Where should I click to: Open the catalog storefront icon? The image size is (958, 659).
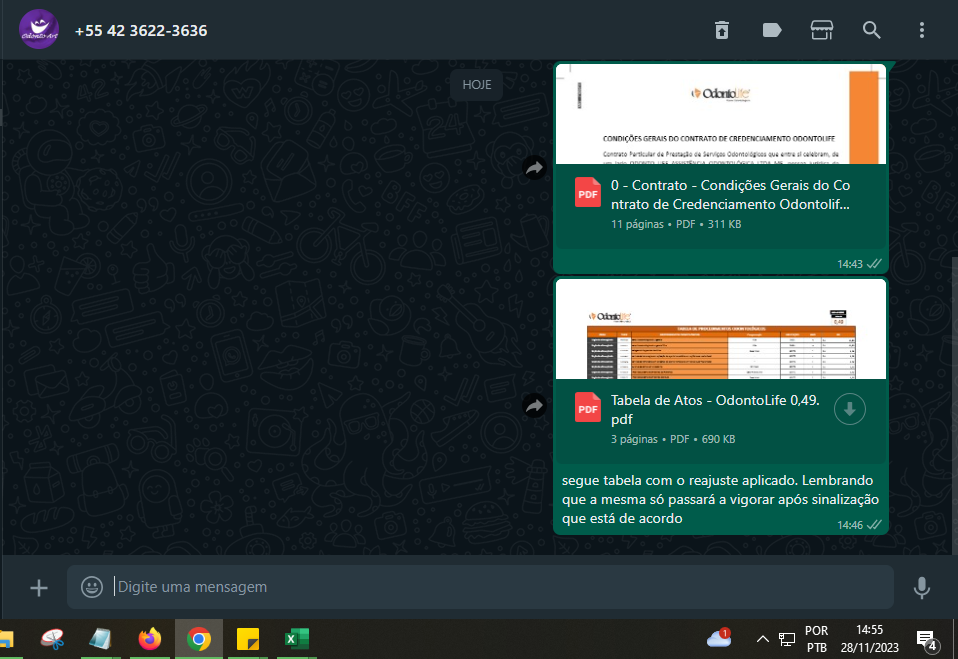click(x=822, y=30)
